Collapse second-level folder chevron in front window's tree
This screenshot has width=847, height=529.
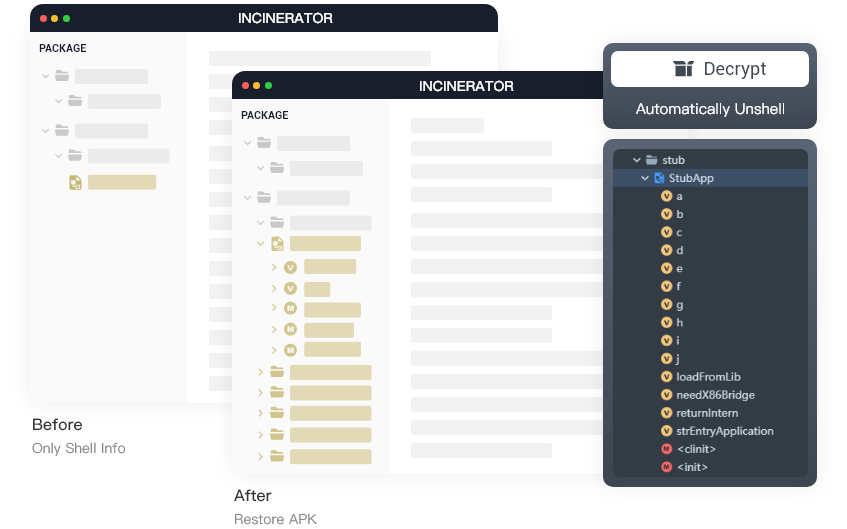point(260,168)
